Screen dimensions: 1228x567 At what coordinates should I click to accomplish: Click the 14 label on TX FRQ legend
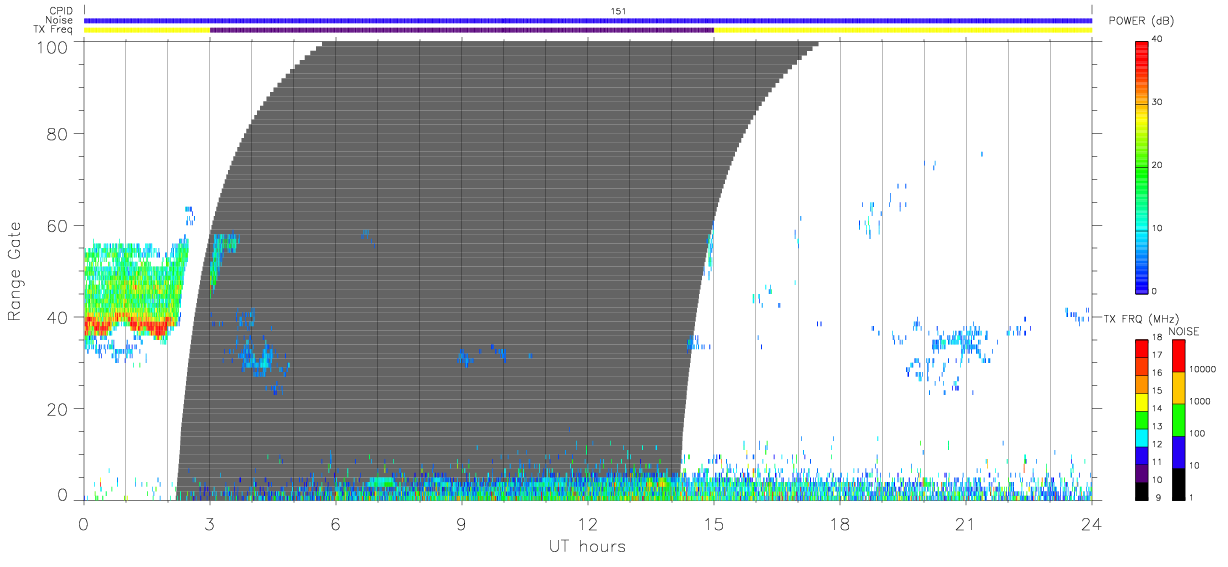[x=1157, y=408]
